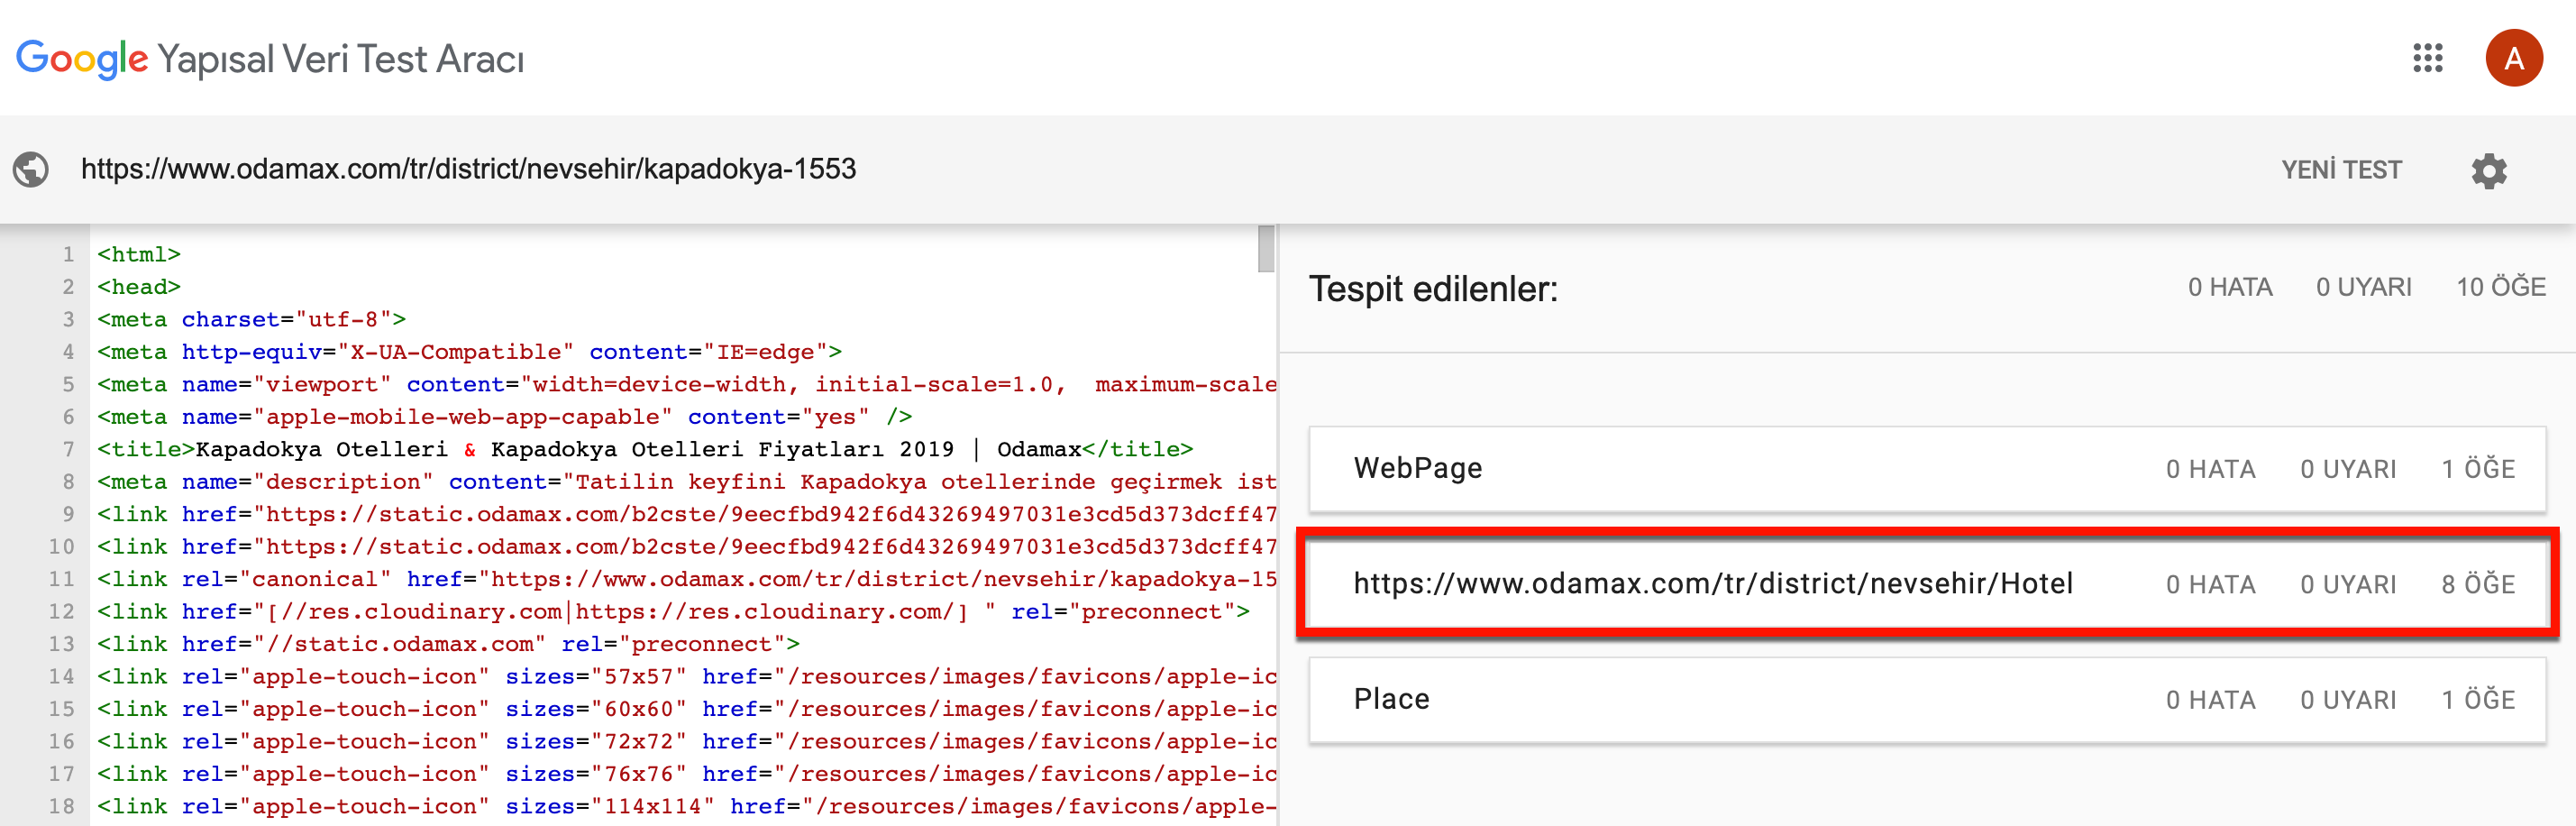2576x826 pixels.
Task: Click the X-UA-Compatible meta line
Action: click(470, 352)
